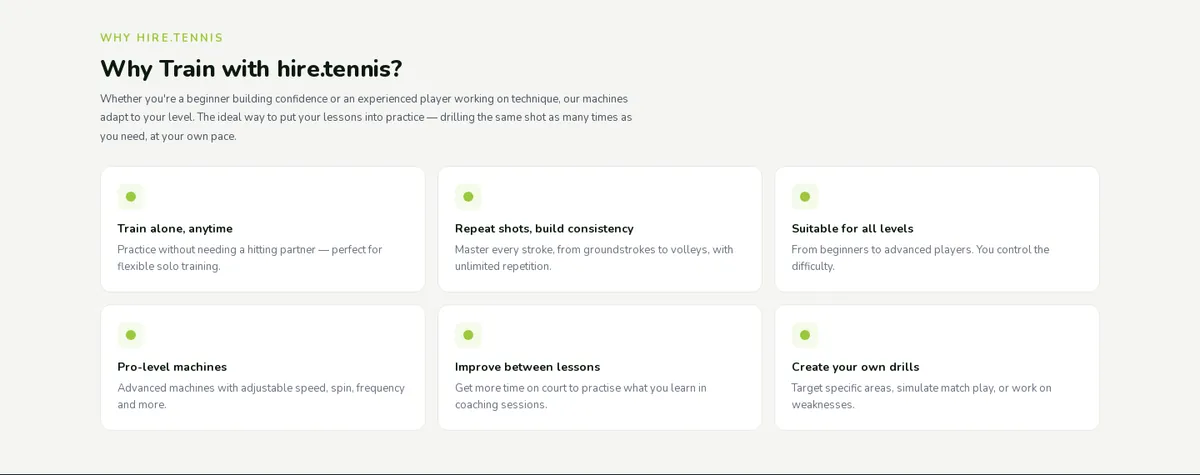Image resolution: width=1200 pixels, height=475 pixels.
Task: Click description 'From beginners to advanced players'
Action: tap(920, 258)
